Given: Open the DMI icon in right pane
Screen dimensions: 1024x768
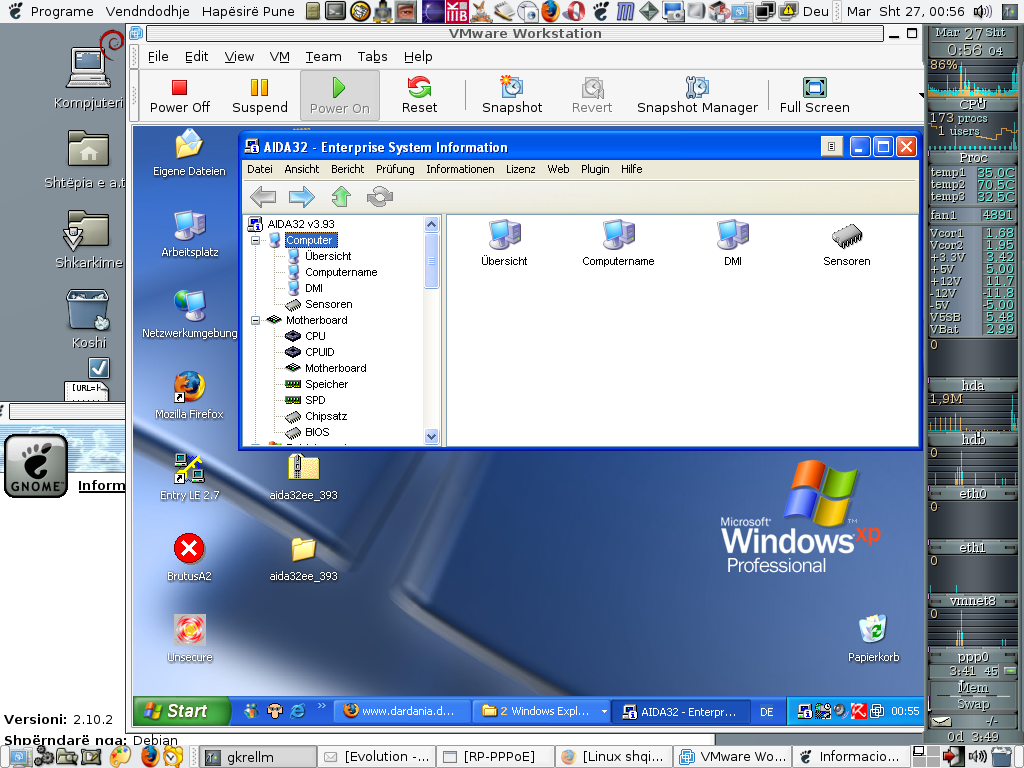Looking at the screenshot, I should pos(733,243).
